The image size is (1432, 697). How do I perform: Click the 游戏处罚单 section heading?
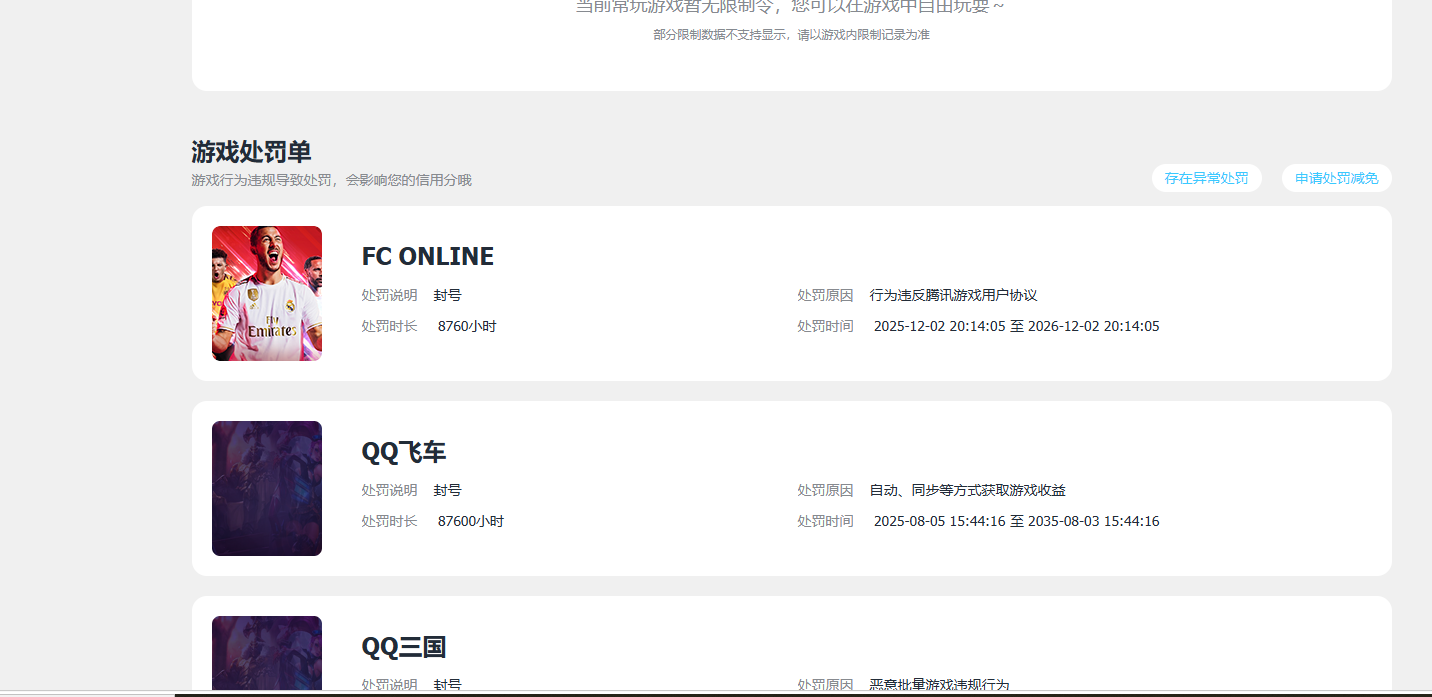pos(251,152)
